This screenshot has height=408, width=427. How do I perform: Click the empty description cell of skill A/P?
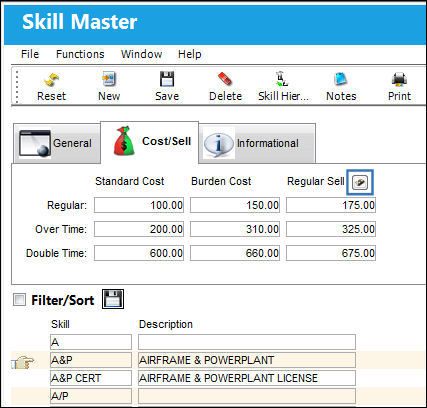(x=247, y=396)
